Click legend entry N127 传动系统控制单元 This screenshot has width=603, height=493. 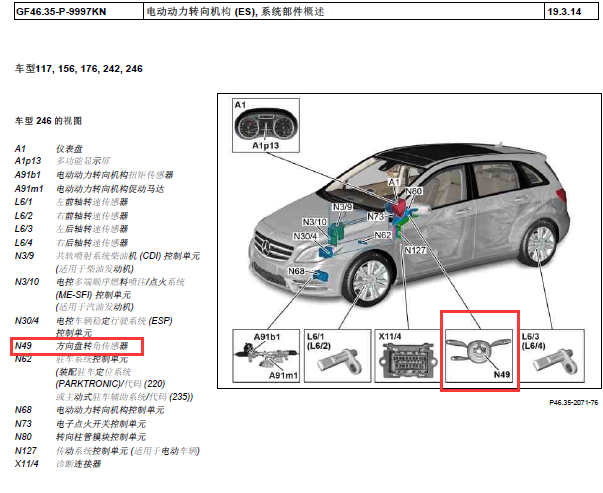pos(107,451)
